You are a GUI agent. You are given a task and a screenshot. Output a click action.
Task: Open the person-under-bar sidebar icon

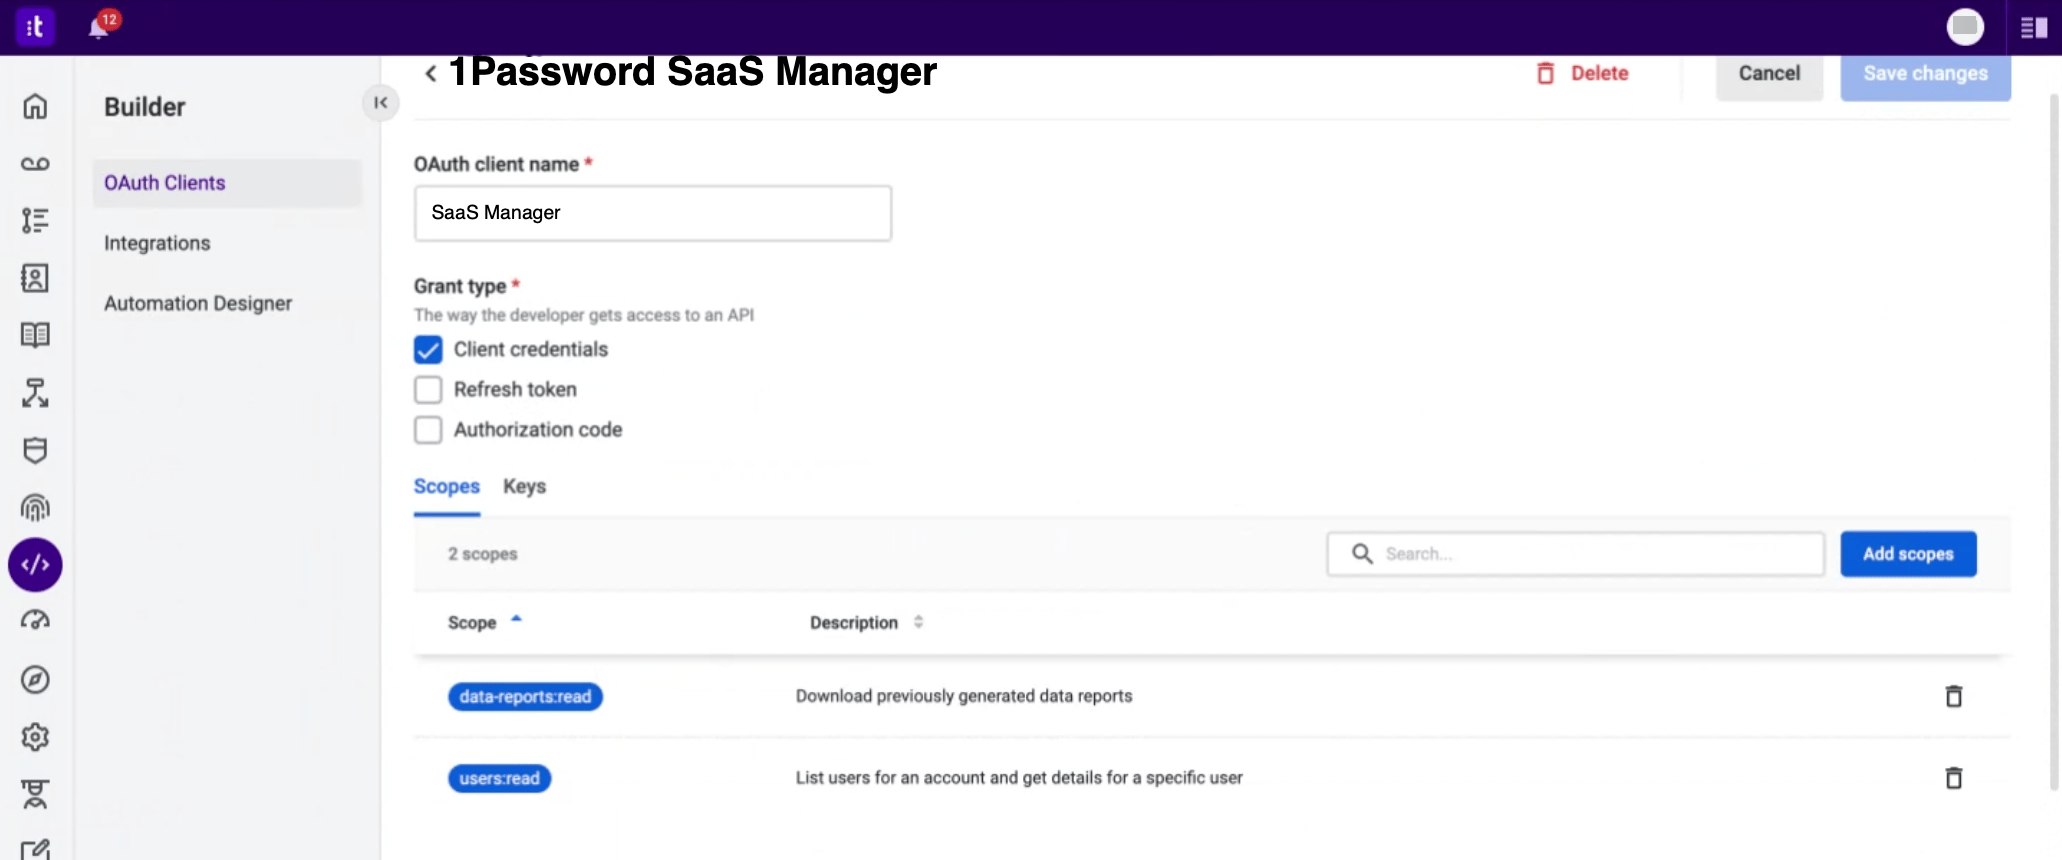click(35, 794)
